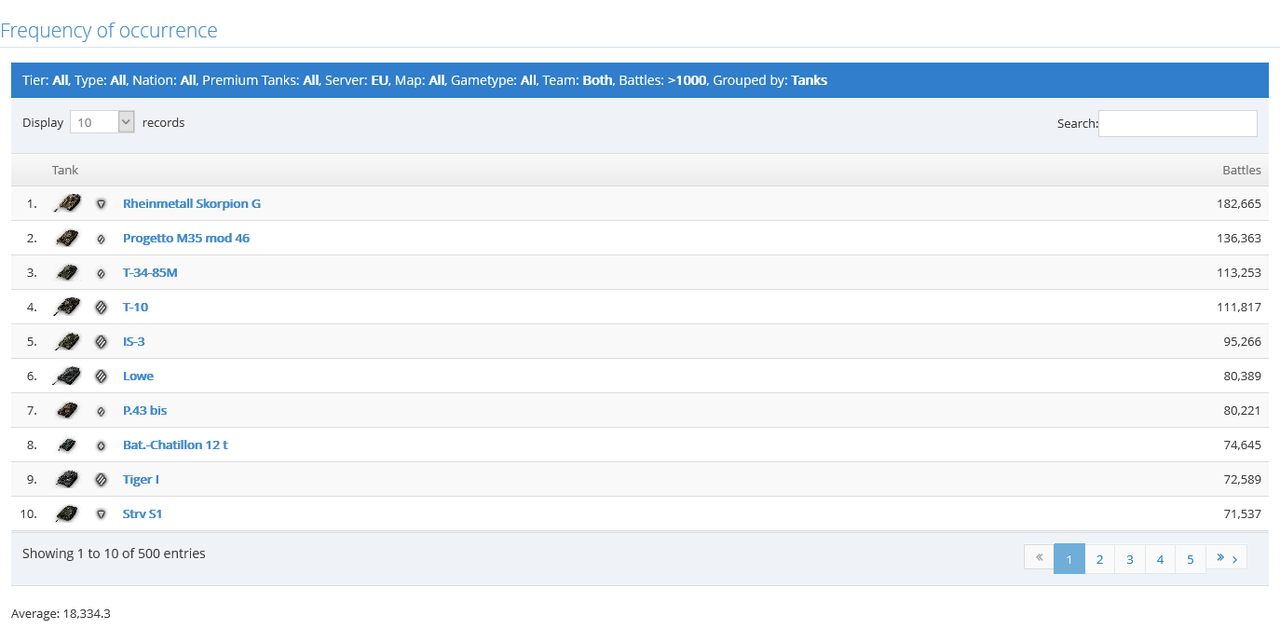The image size is (1280, 631).
Task: Go to the previous page with the double-left arrow
Action: (x=1039, y=557)
